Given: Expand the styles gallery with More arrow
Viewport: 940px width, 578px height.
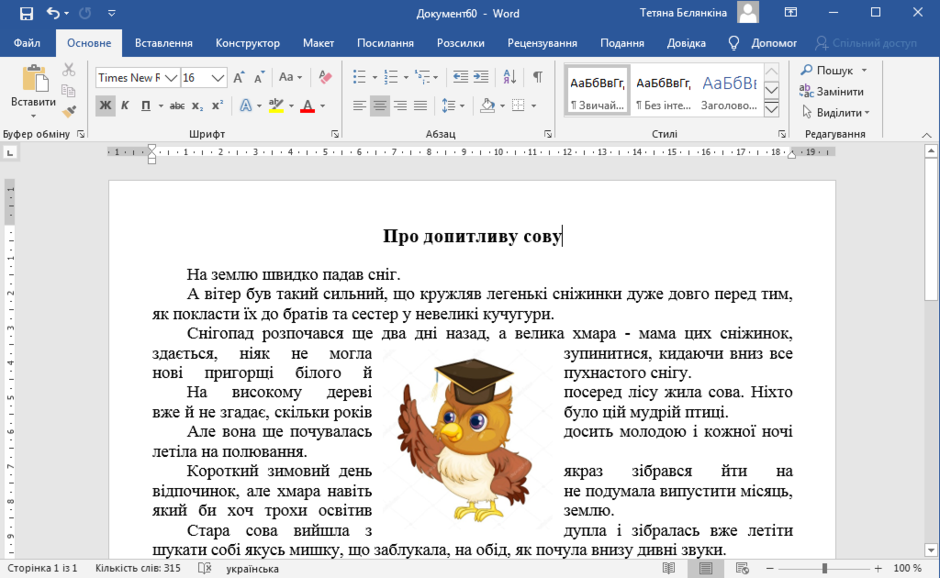Looking at the screenshot, I should click(x=772, y=109).
